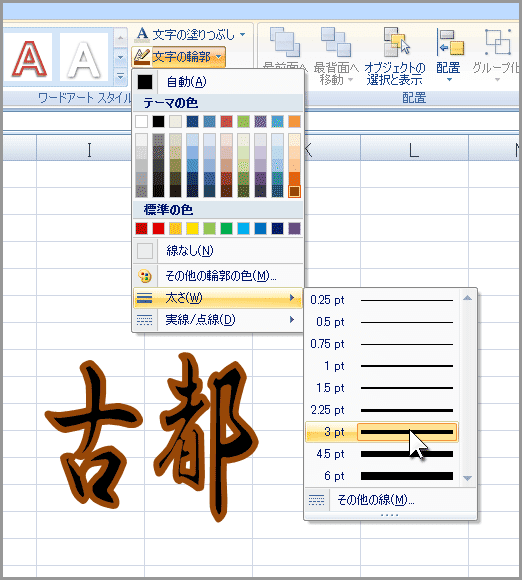Pick the white theme color swatch
This screenshot has height=580, width=522.
pyautogui.click(x=141, y=121)
